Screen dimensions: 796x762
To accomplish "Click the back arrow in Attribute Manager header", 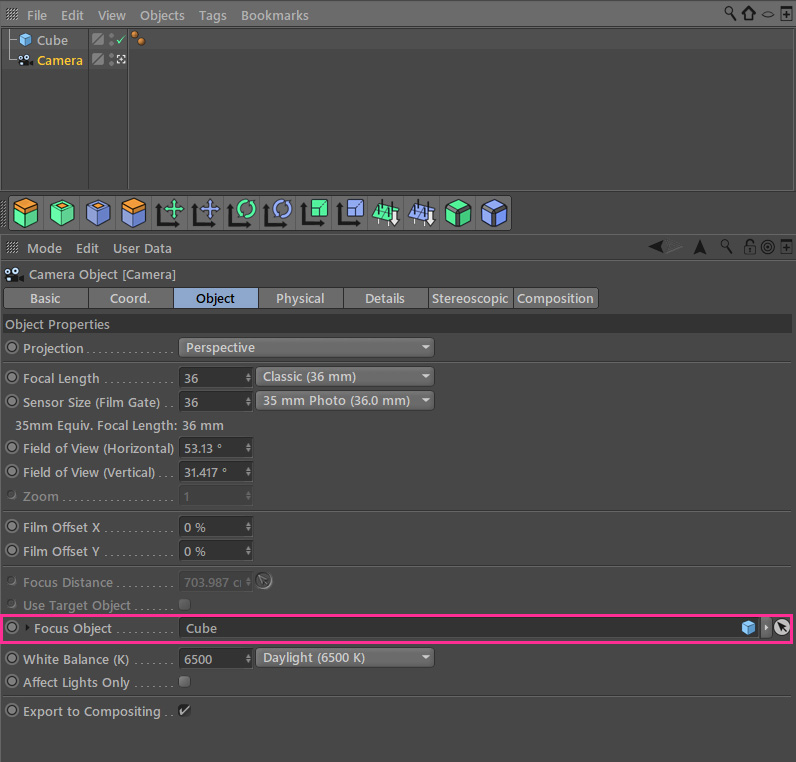I will (656, 247).
